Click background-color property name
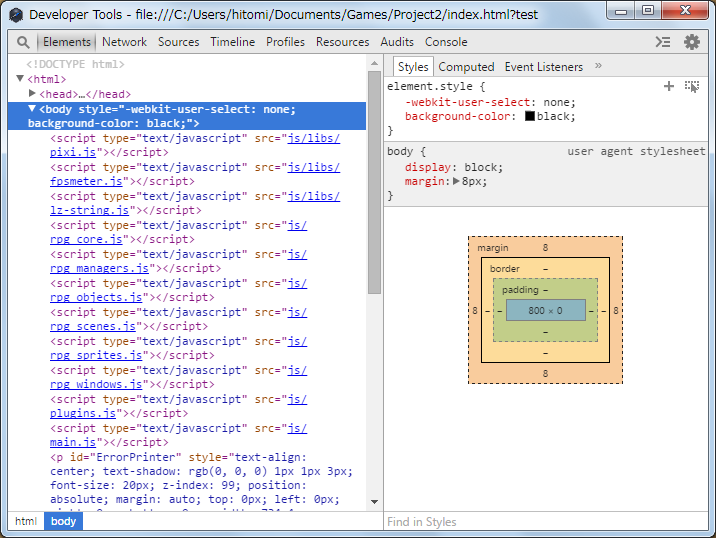This screenshot has height=538, width=716. click(458, 116)
